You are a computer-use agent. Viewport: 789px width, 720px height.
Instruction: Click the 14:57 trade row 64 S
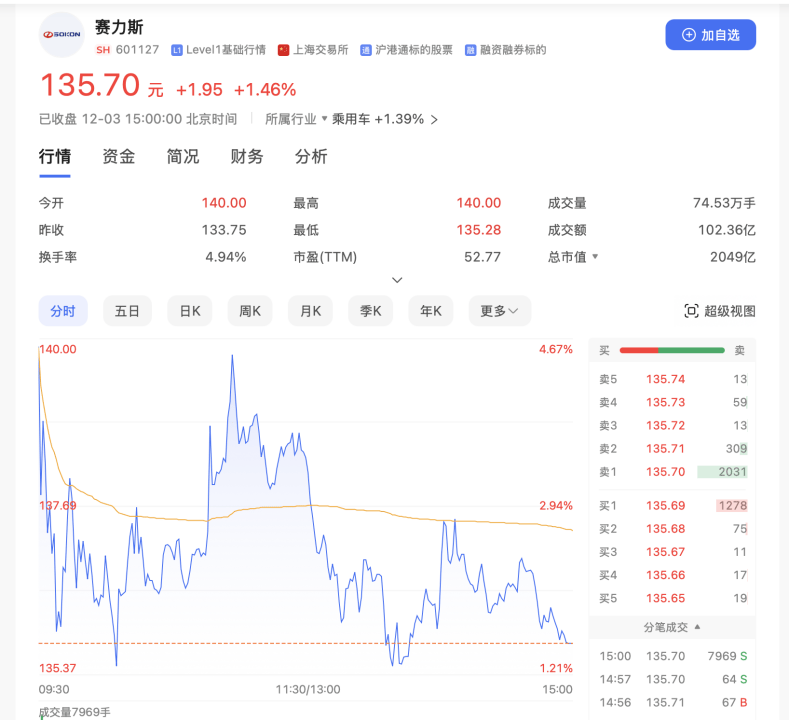673,679
